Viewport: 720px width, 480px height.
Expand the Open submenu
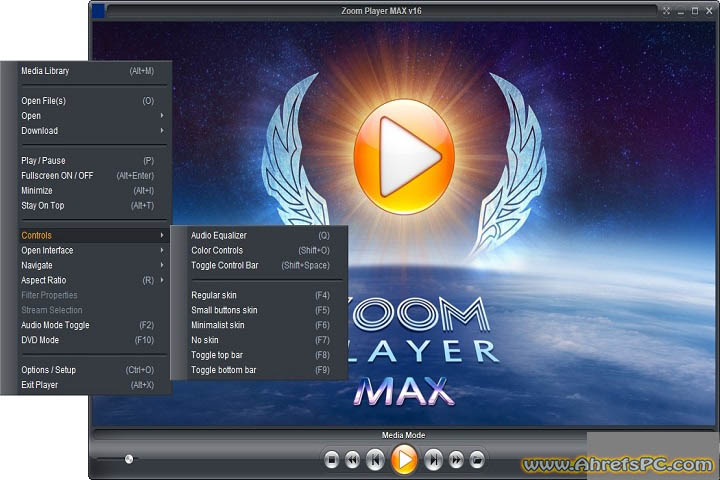94,116
